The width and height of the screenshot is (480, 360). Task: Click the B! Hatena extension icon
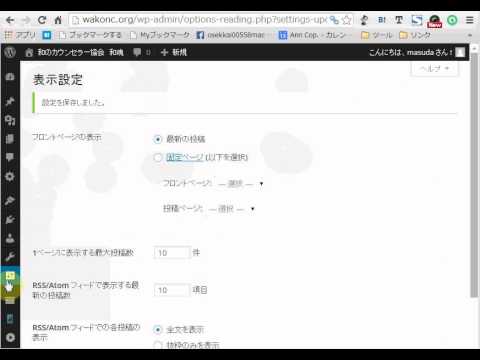coord(382,20)
